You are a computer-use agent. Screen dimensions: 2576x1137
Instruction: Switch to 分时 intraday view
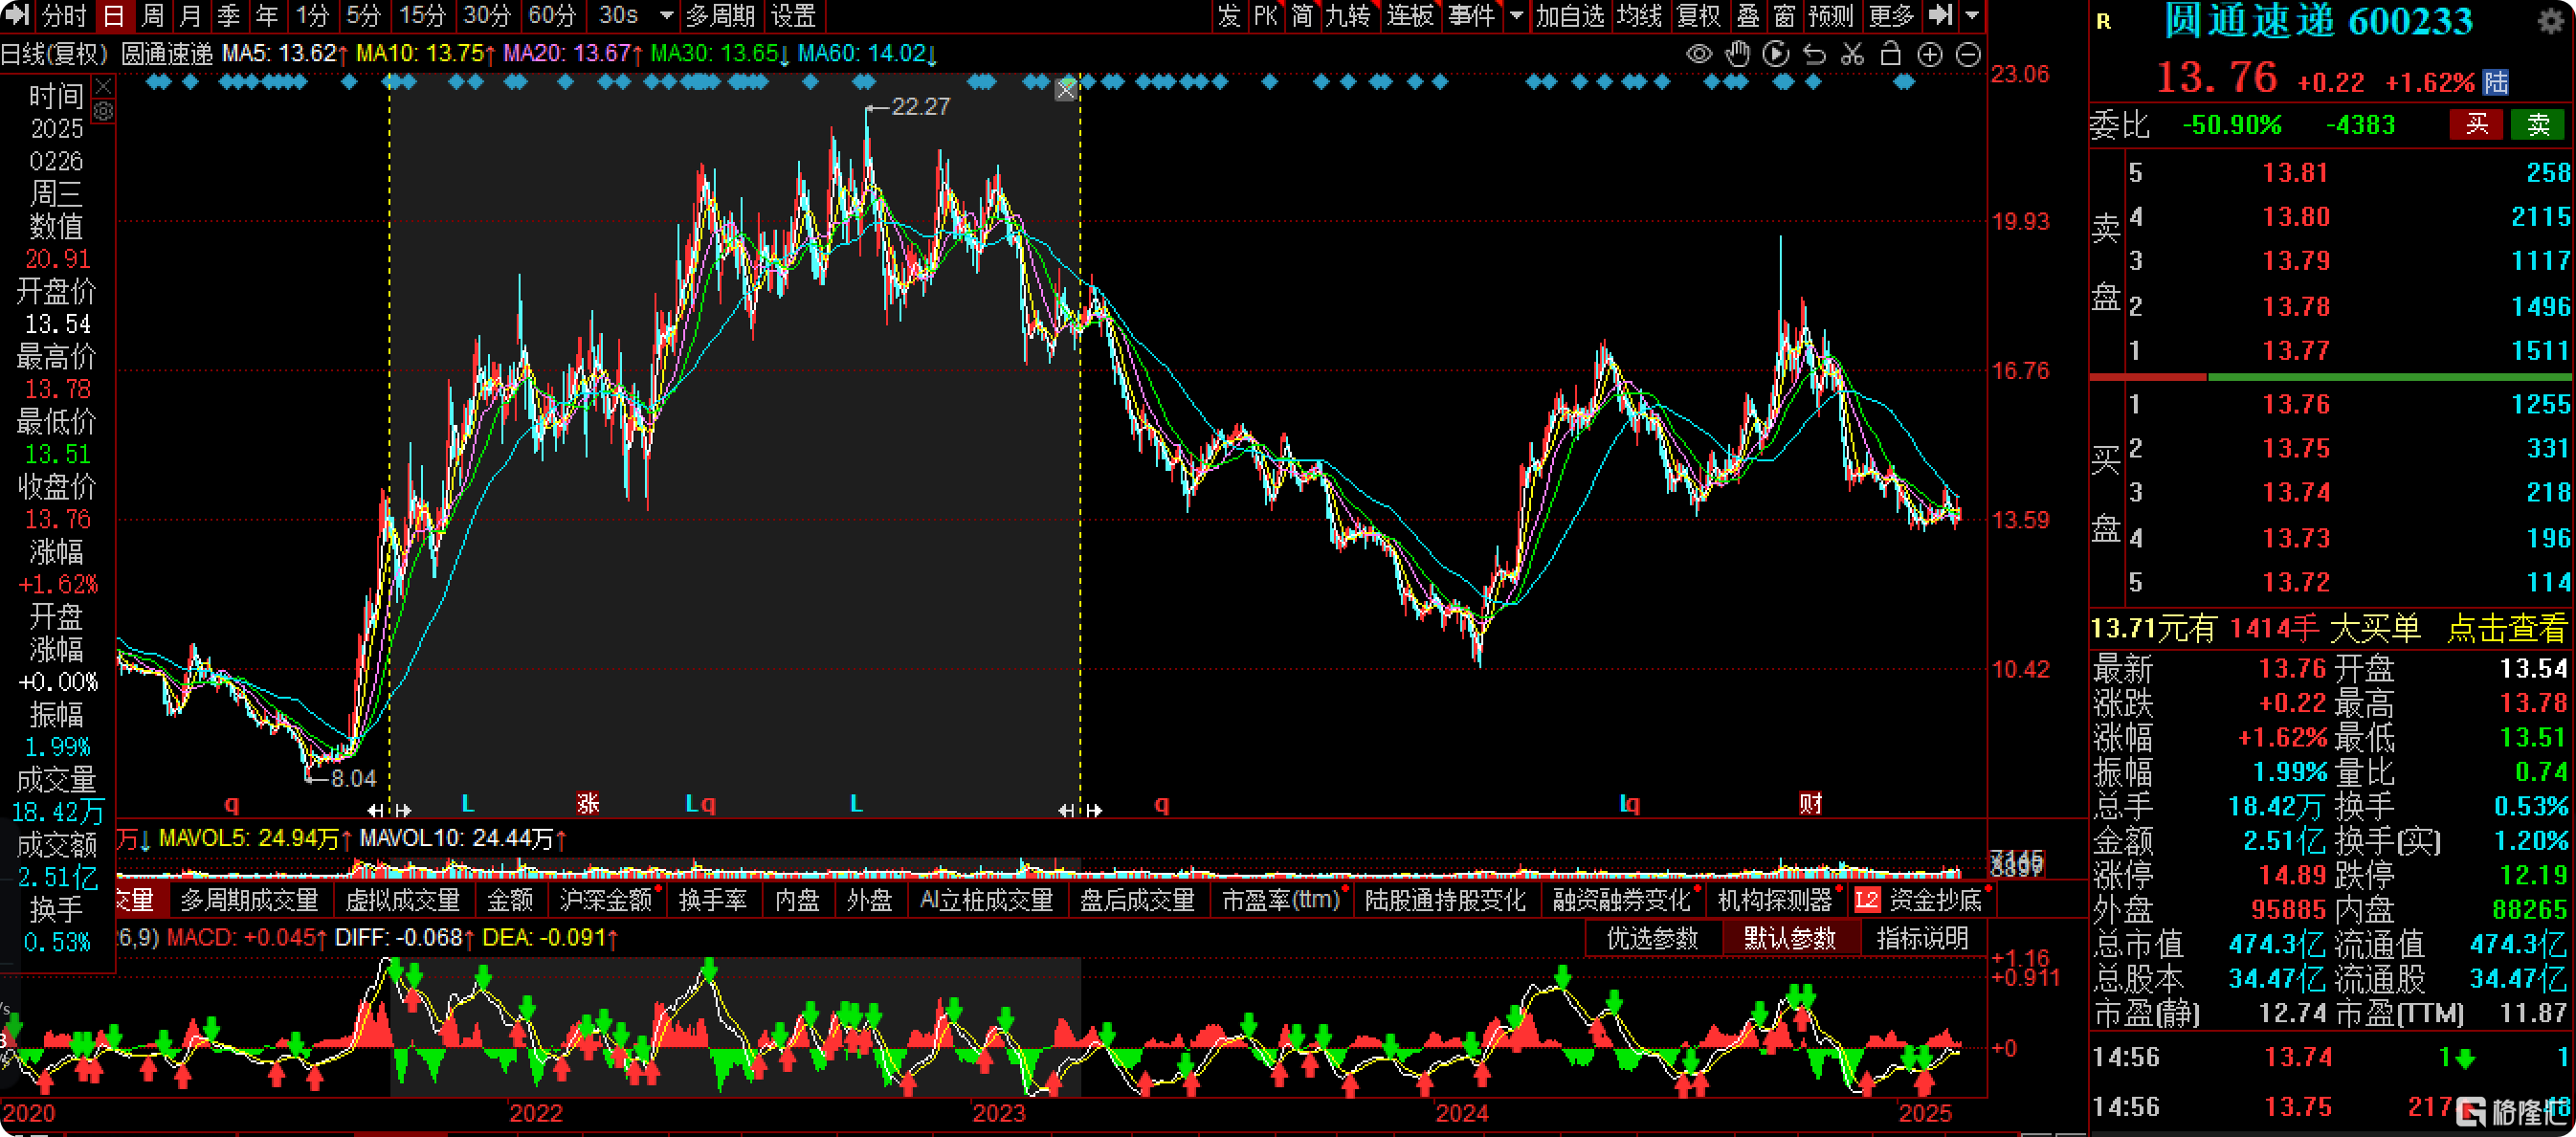click(65, 15)
